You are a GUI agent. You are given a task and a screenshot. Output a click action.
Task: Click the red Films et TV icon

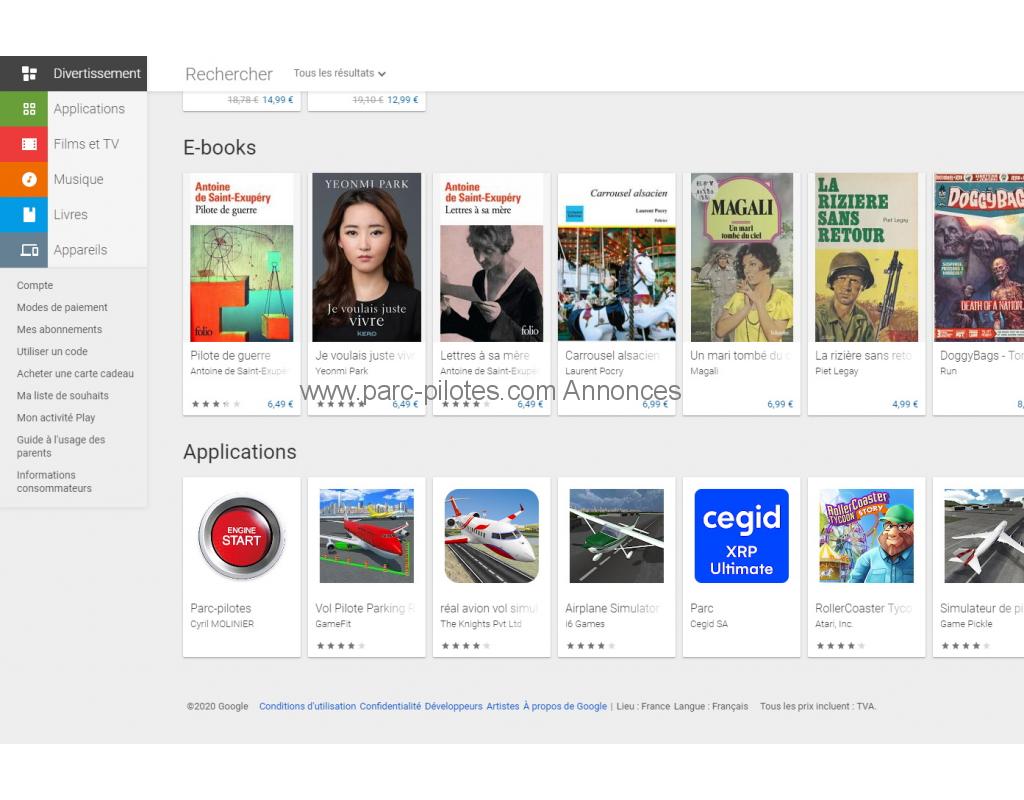(x=29, y=144)
